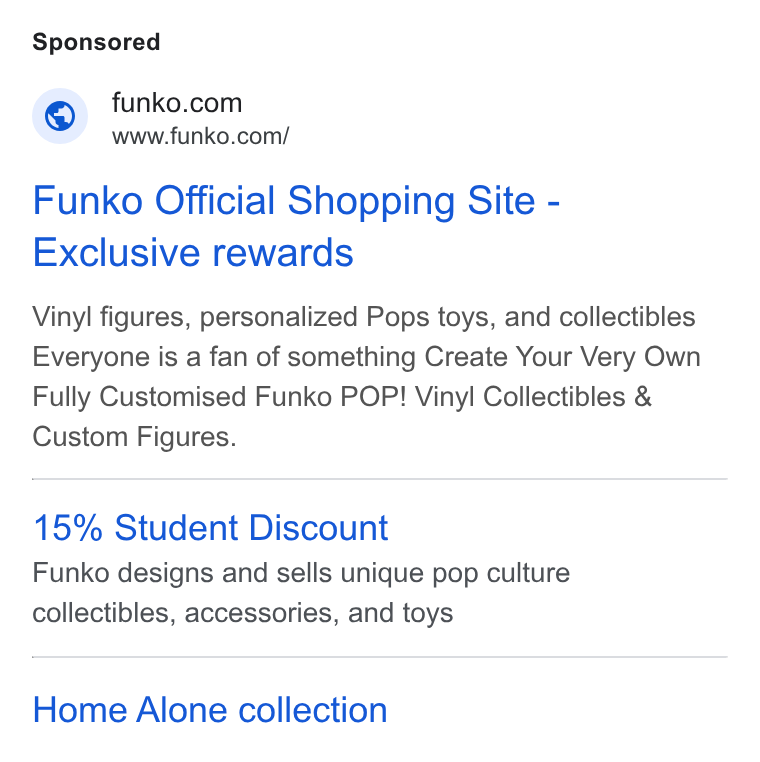Click the 15% text in the Student Discount link

(x=68, y=528)
